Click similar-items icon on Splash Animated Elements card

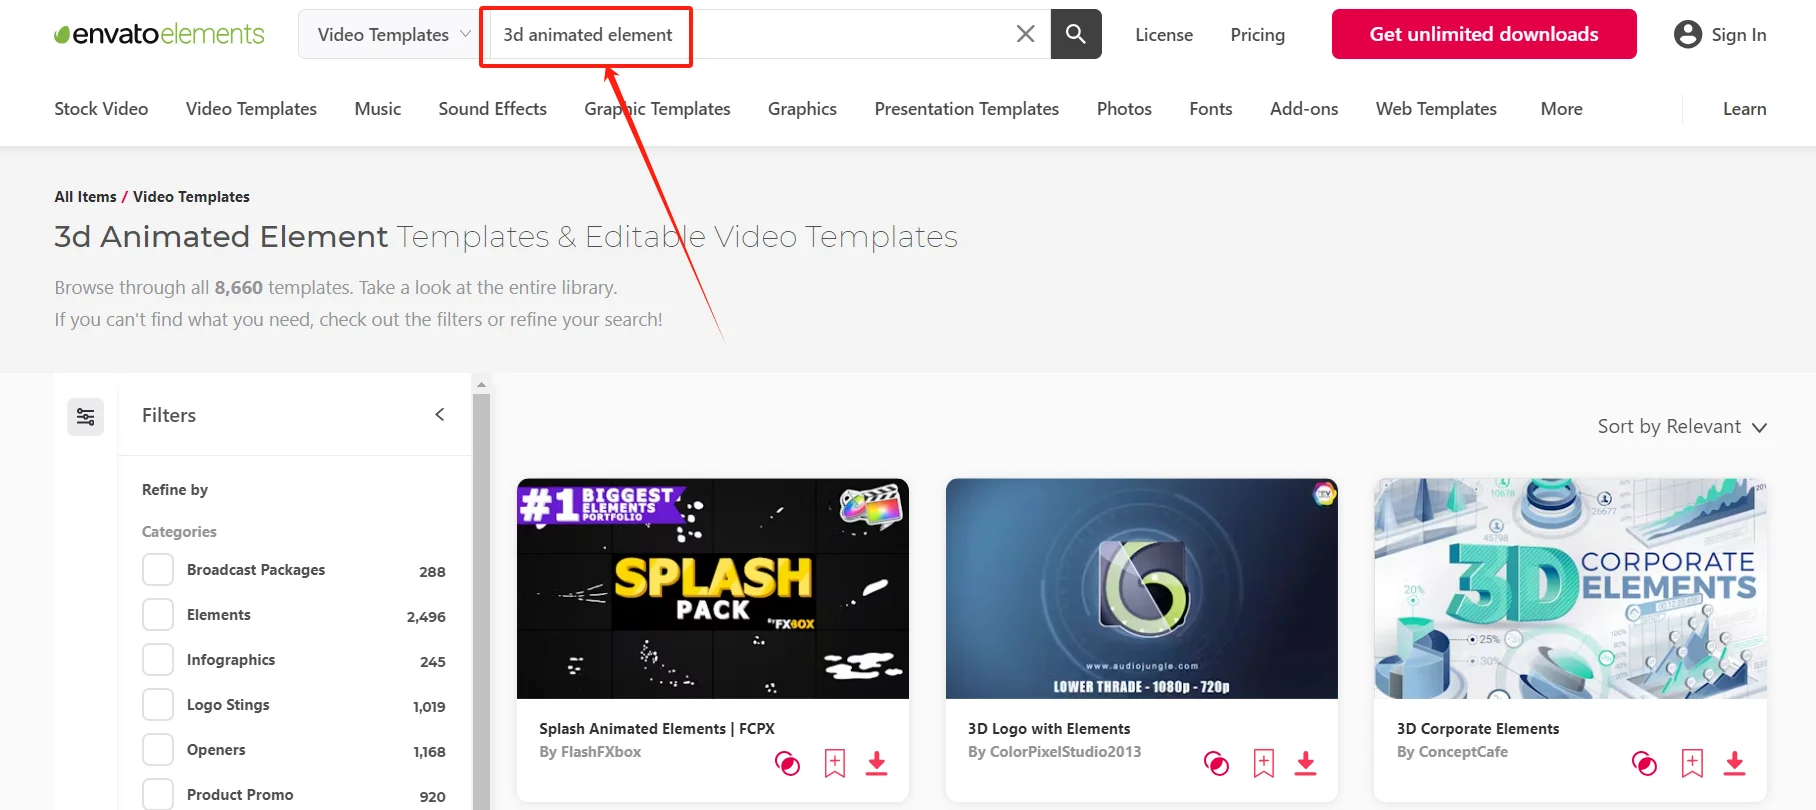[787, 764]
